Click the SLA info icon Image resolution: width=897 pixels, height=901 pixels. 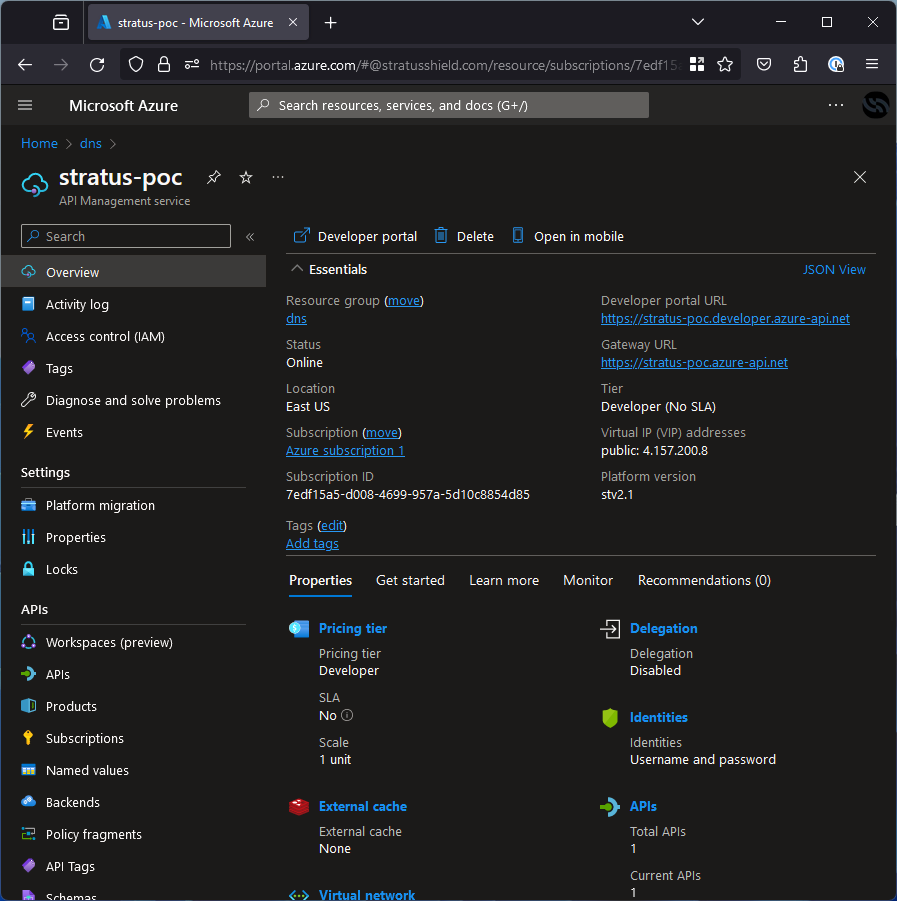(347, 715)
